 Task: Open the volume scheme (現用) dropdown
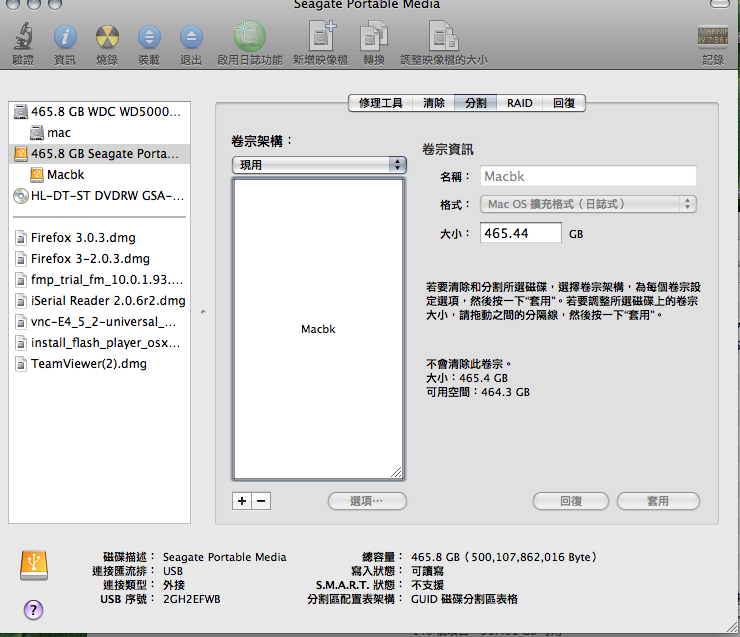[x=319, y=165]
